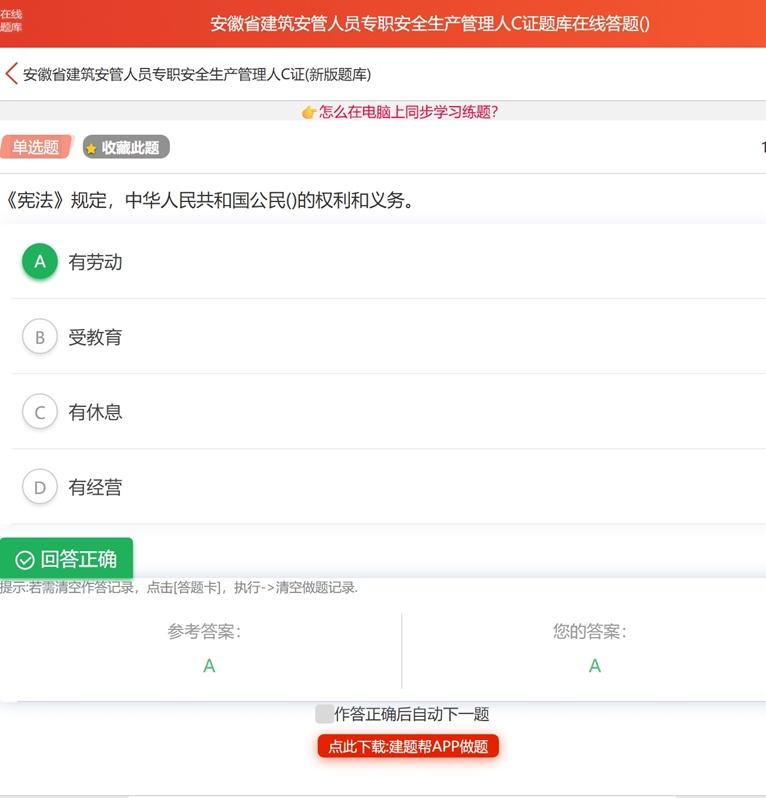Image resolution: width=766 pixels, height=798 pixels.
Task: Click the checkmark icon in 回答正确 badge
Action: [x=24, y=560]
